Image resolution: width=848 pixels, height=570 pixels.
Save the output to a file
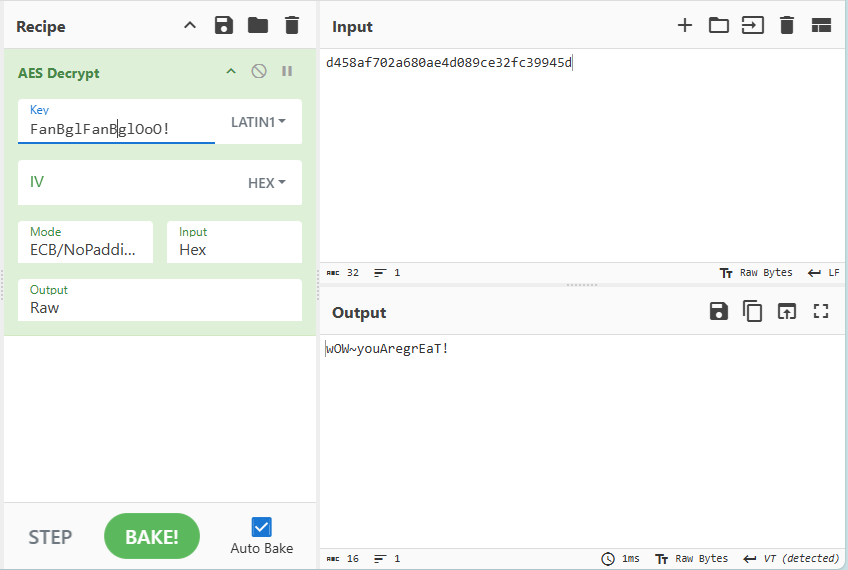[x=719, y=311]
